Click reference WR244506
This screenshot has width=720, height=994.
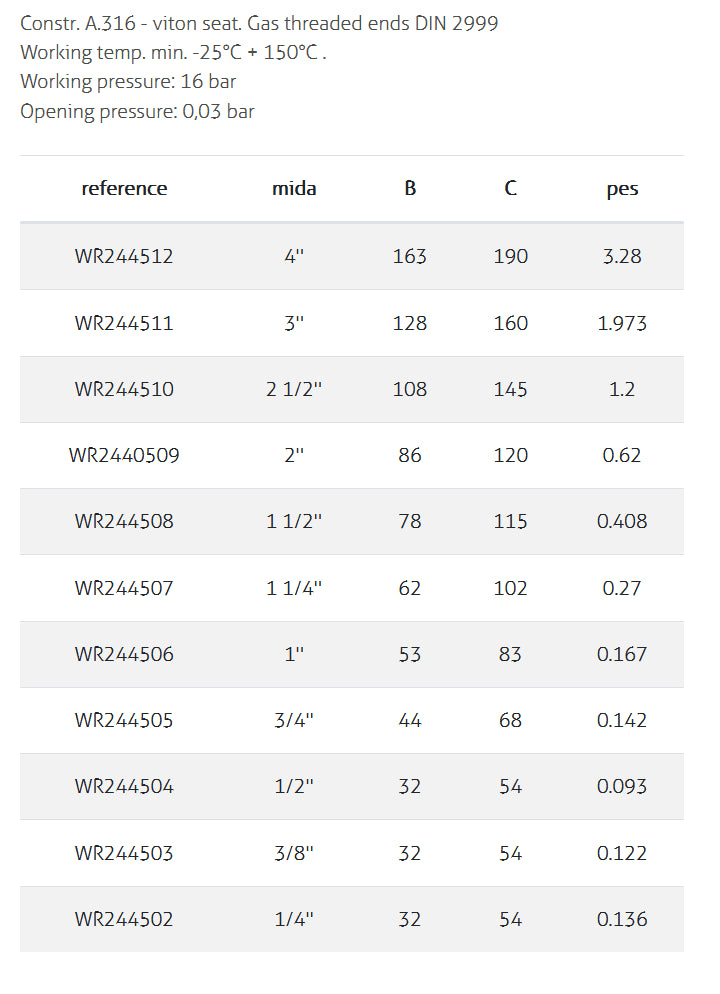tap(124, 654)
